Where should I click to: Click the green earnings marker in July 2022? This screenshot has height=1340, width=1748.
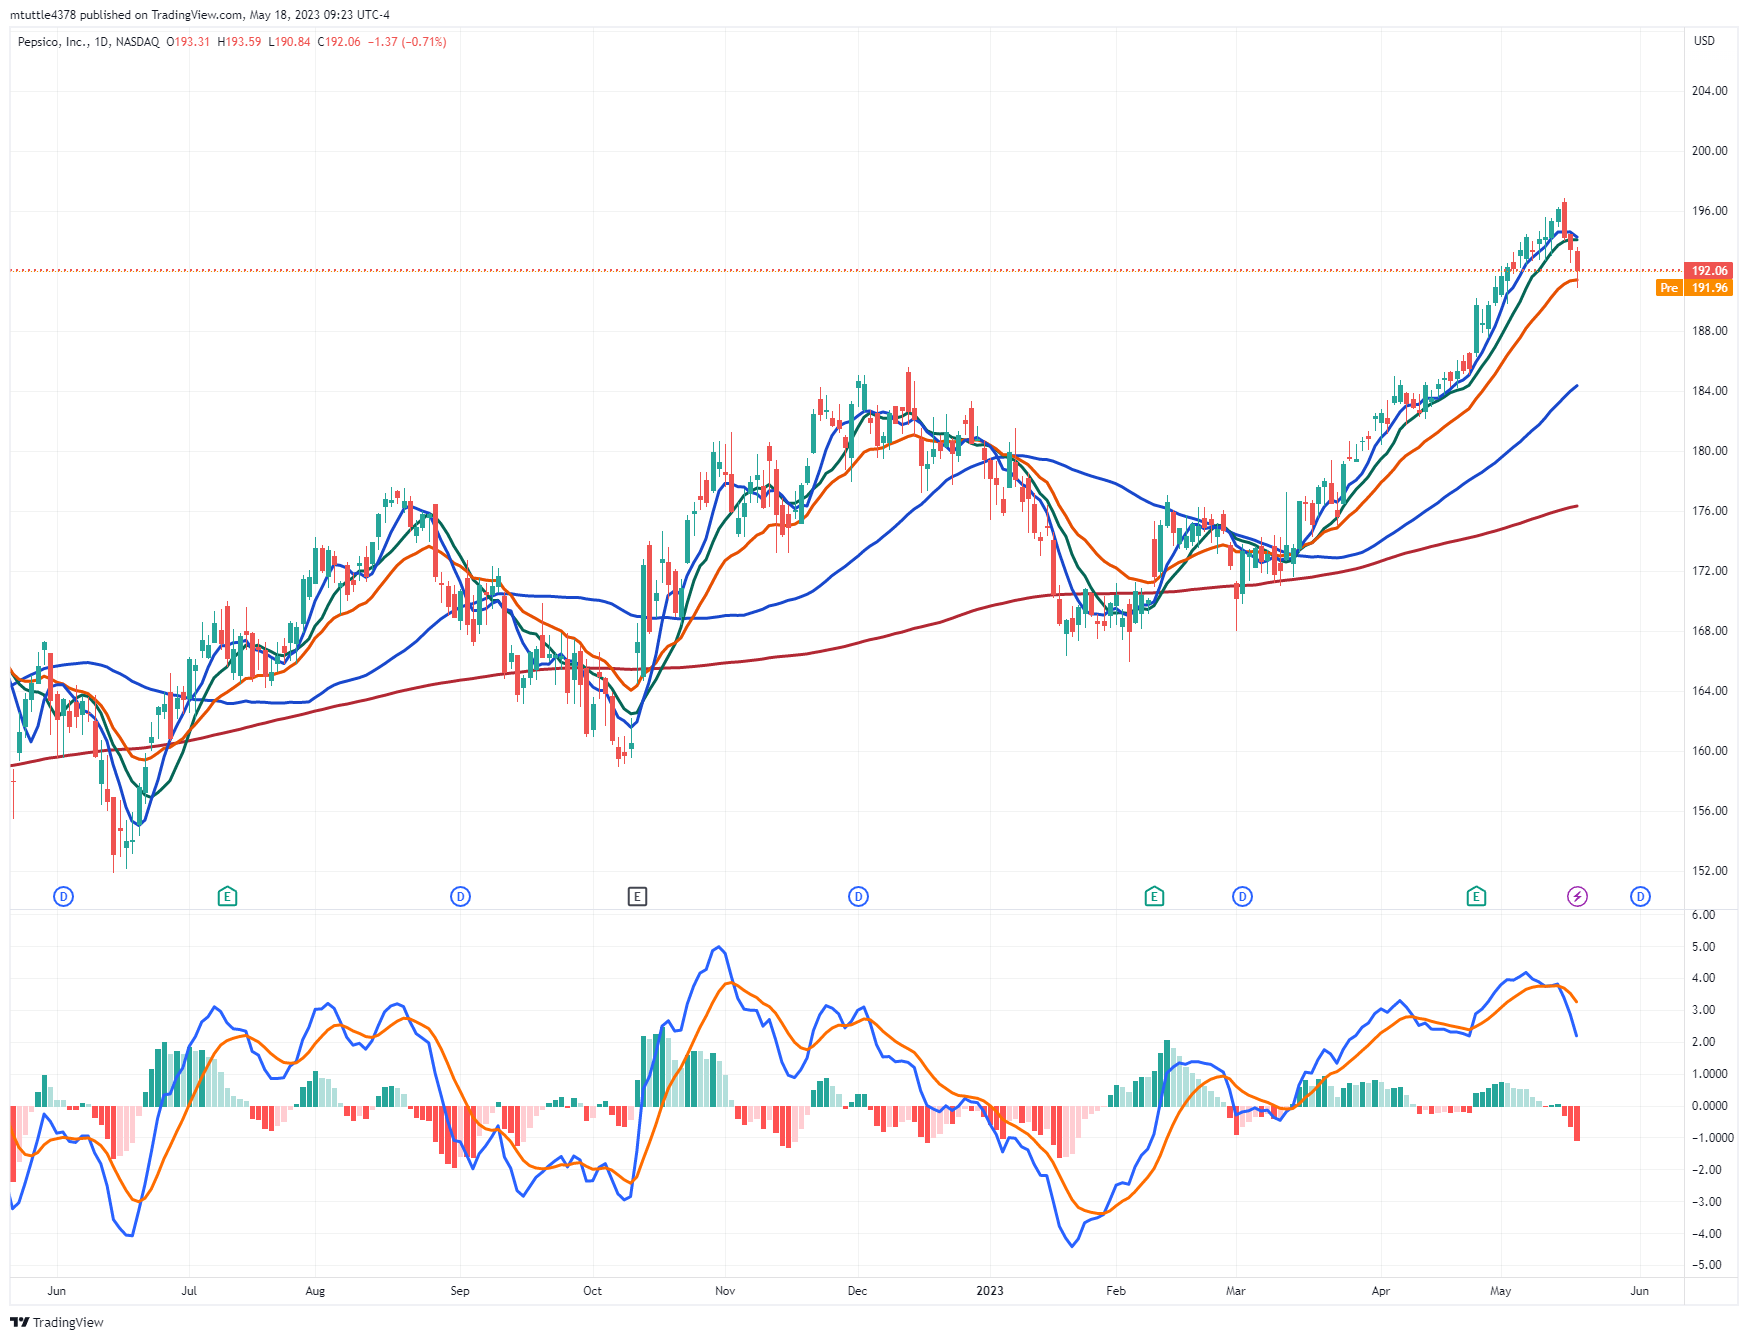(227, 897)
